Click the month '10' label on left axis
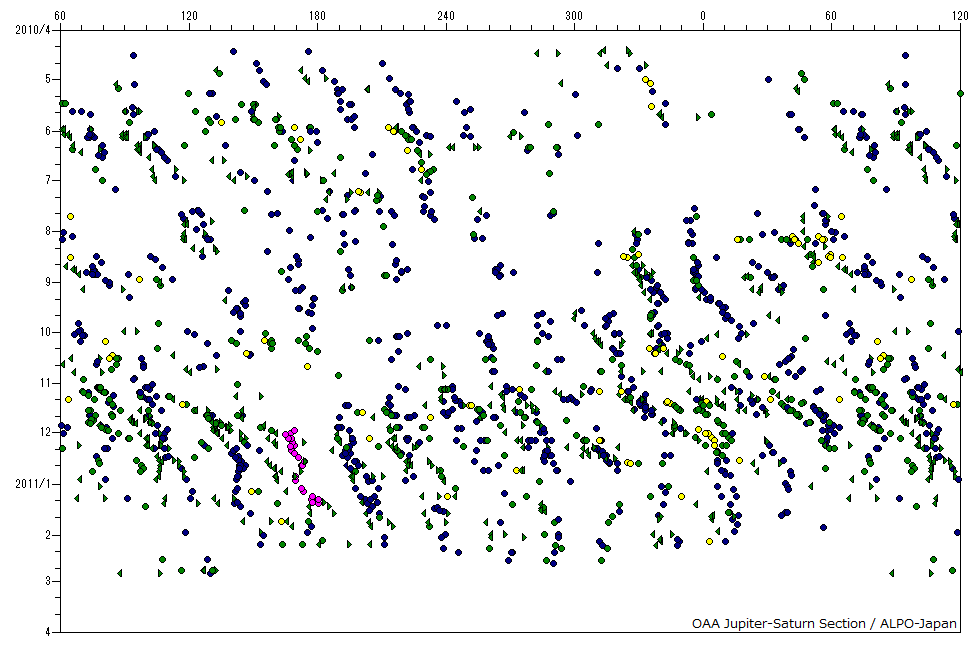This screenshot has width=980, height=650. coord(45,332)
